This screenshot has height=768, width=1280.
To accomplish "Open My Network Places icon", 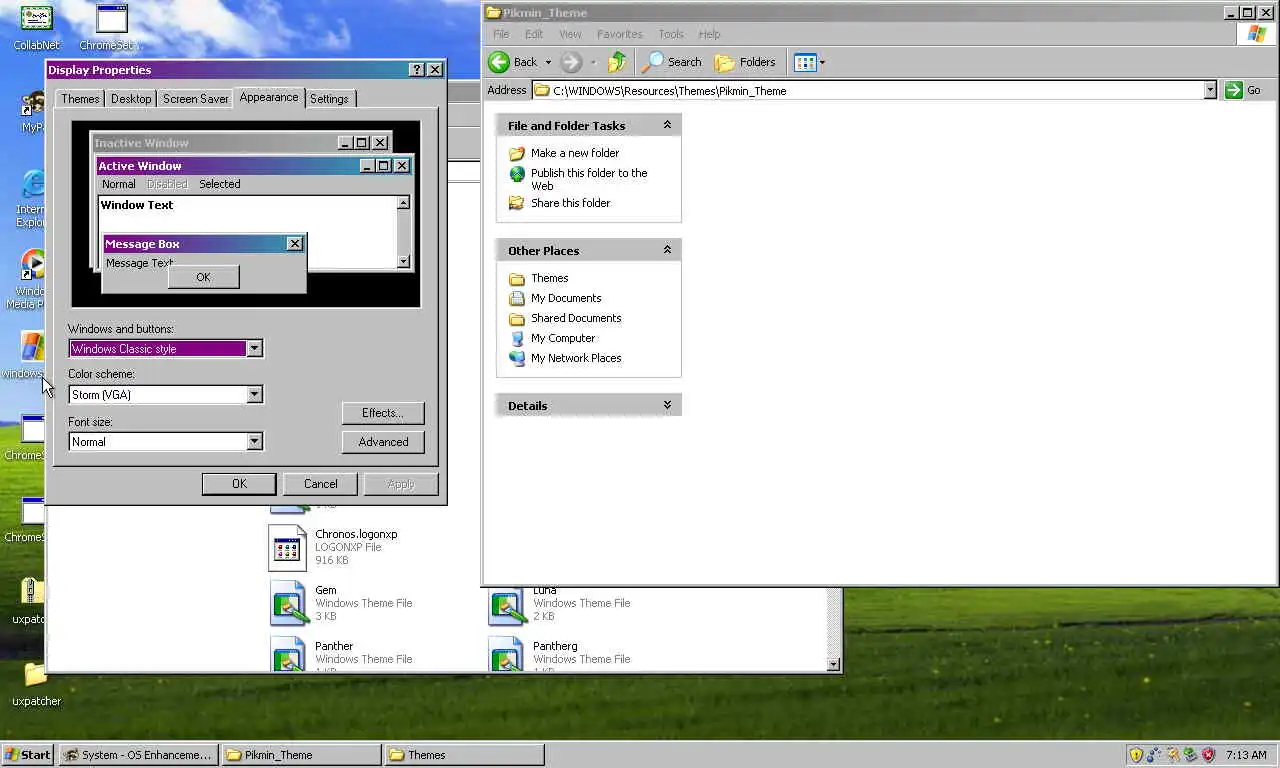I will [517, 358].
